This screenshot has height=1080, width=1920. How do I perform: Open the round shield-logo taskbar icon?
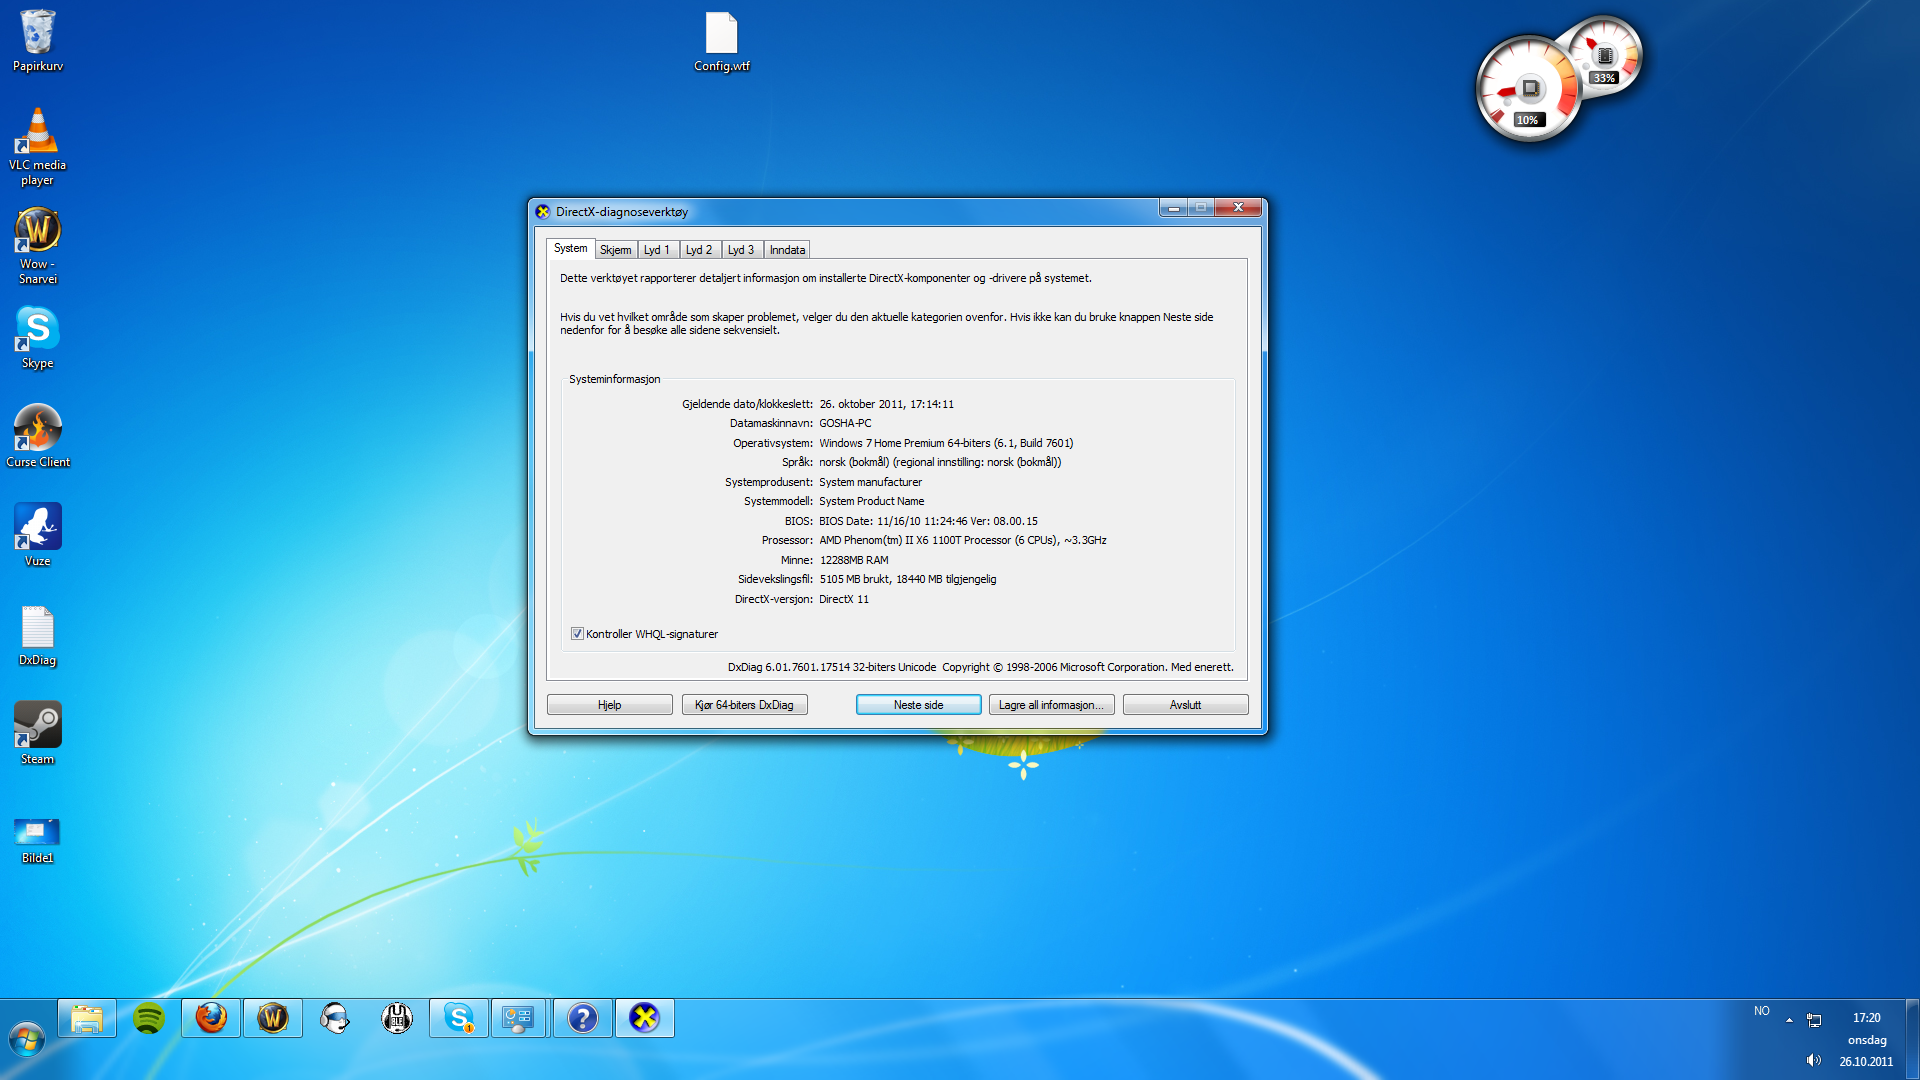[397, 1018]
